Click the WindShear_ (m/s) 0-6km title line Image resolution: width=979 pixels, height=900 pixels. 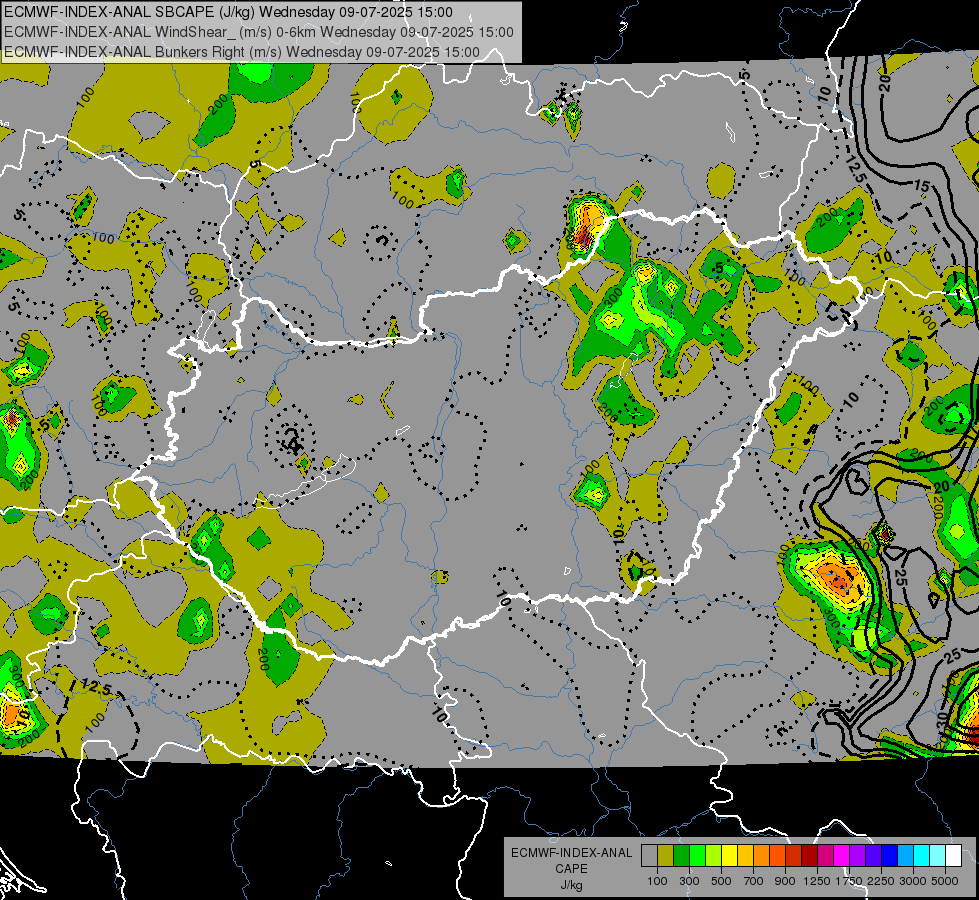(x=258, y=32)
